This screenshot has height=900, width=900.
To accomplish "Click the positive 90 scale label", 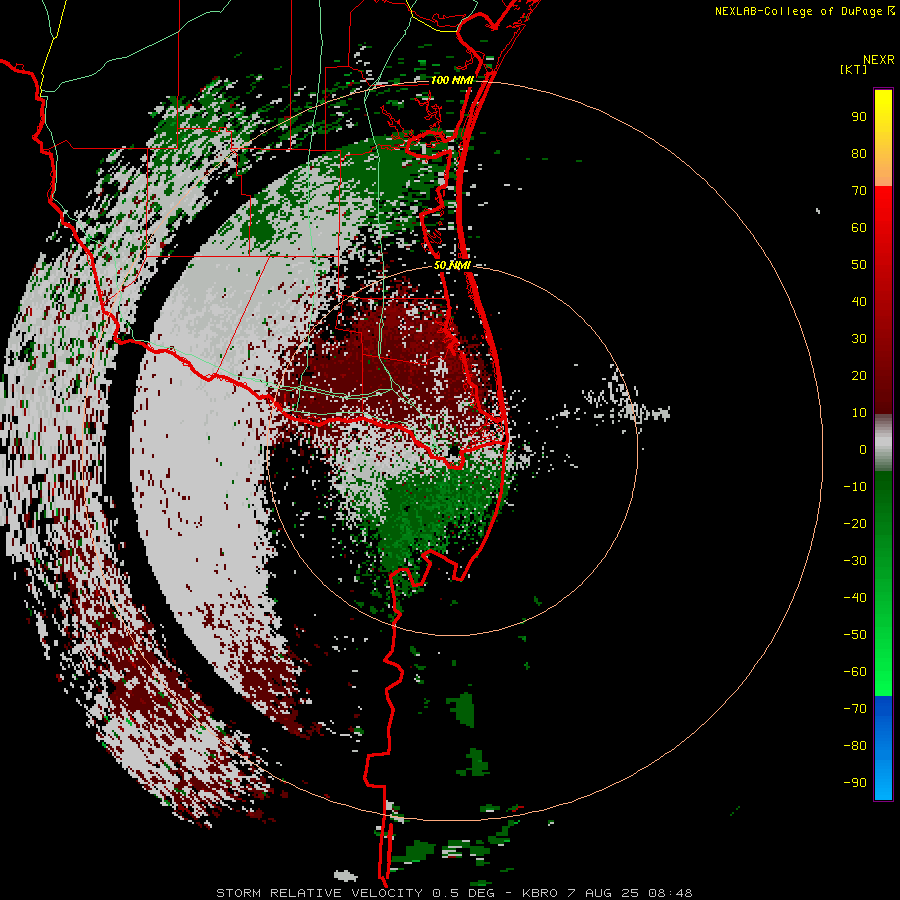I will tap(859, 117).
